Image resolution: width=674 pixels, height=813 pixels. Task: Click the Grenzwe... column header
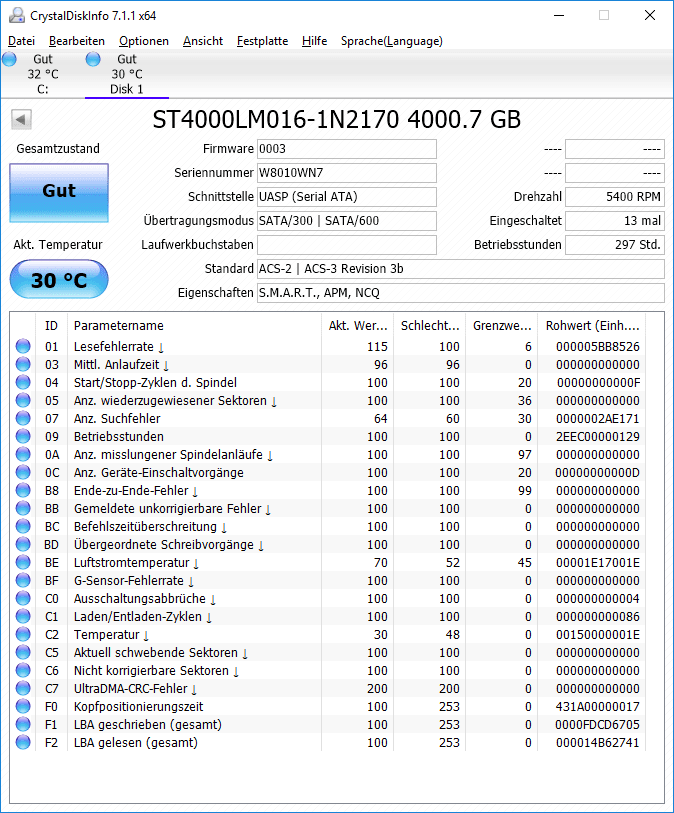coord(502,326)
